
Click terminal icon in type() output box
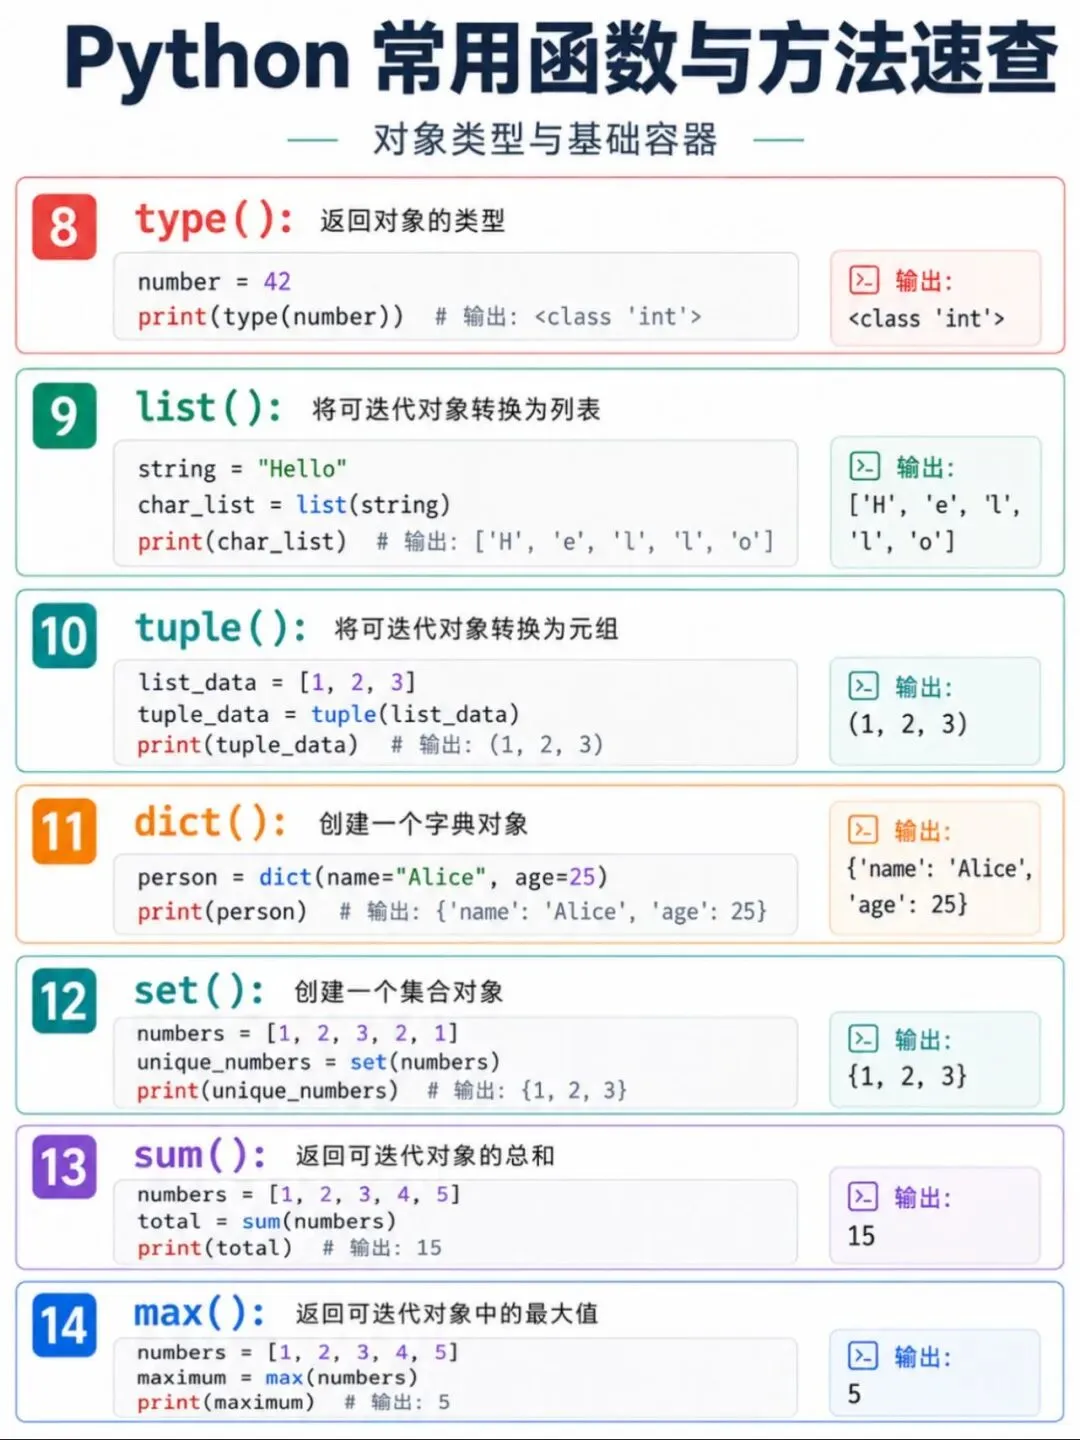pos(864,280)
